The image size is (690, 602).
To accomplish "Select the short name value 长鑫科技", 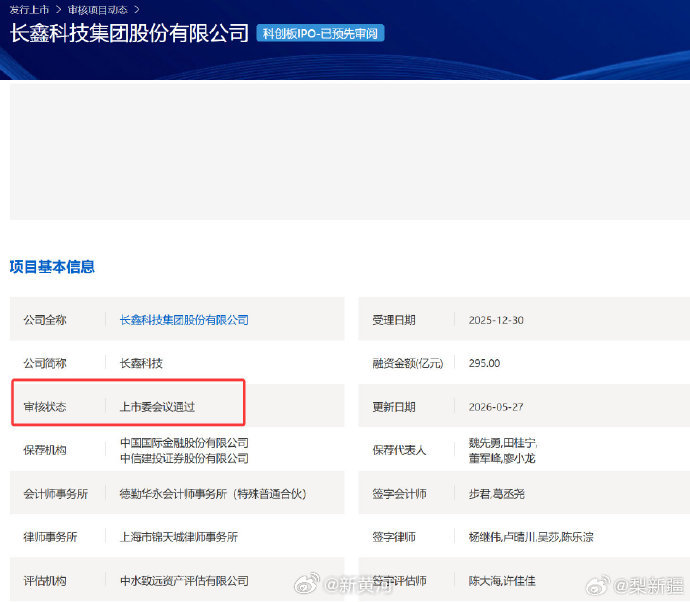I will coord(141,363).
